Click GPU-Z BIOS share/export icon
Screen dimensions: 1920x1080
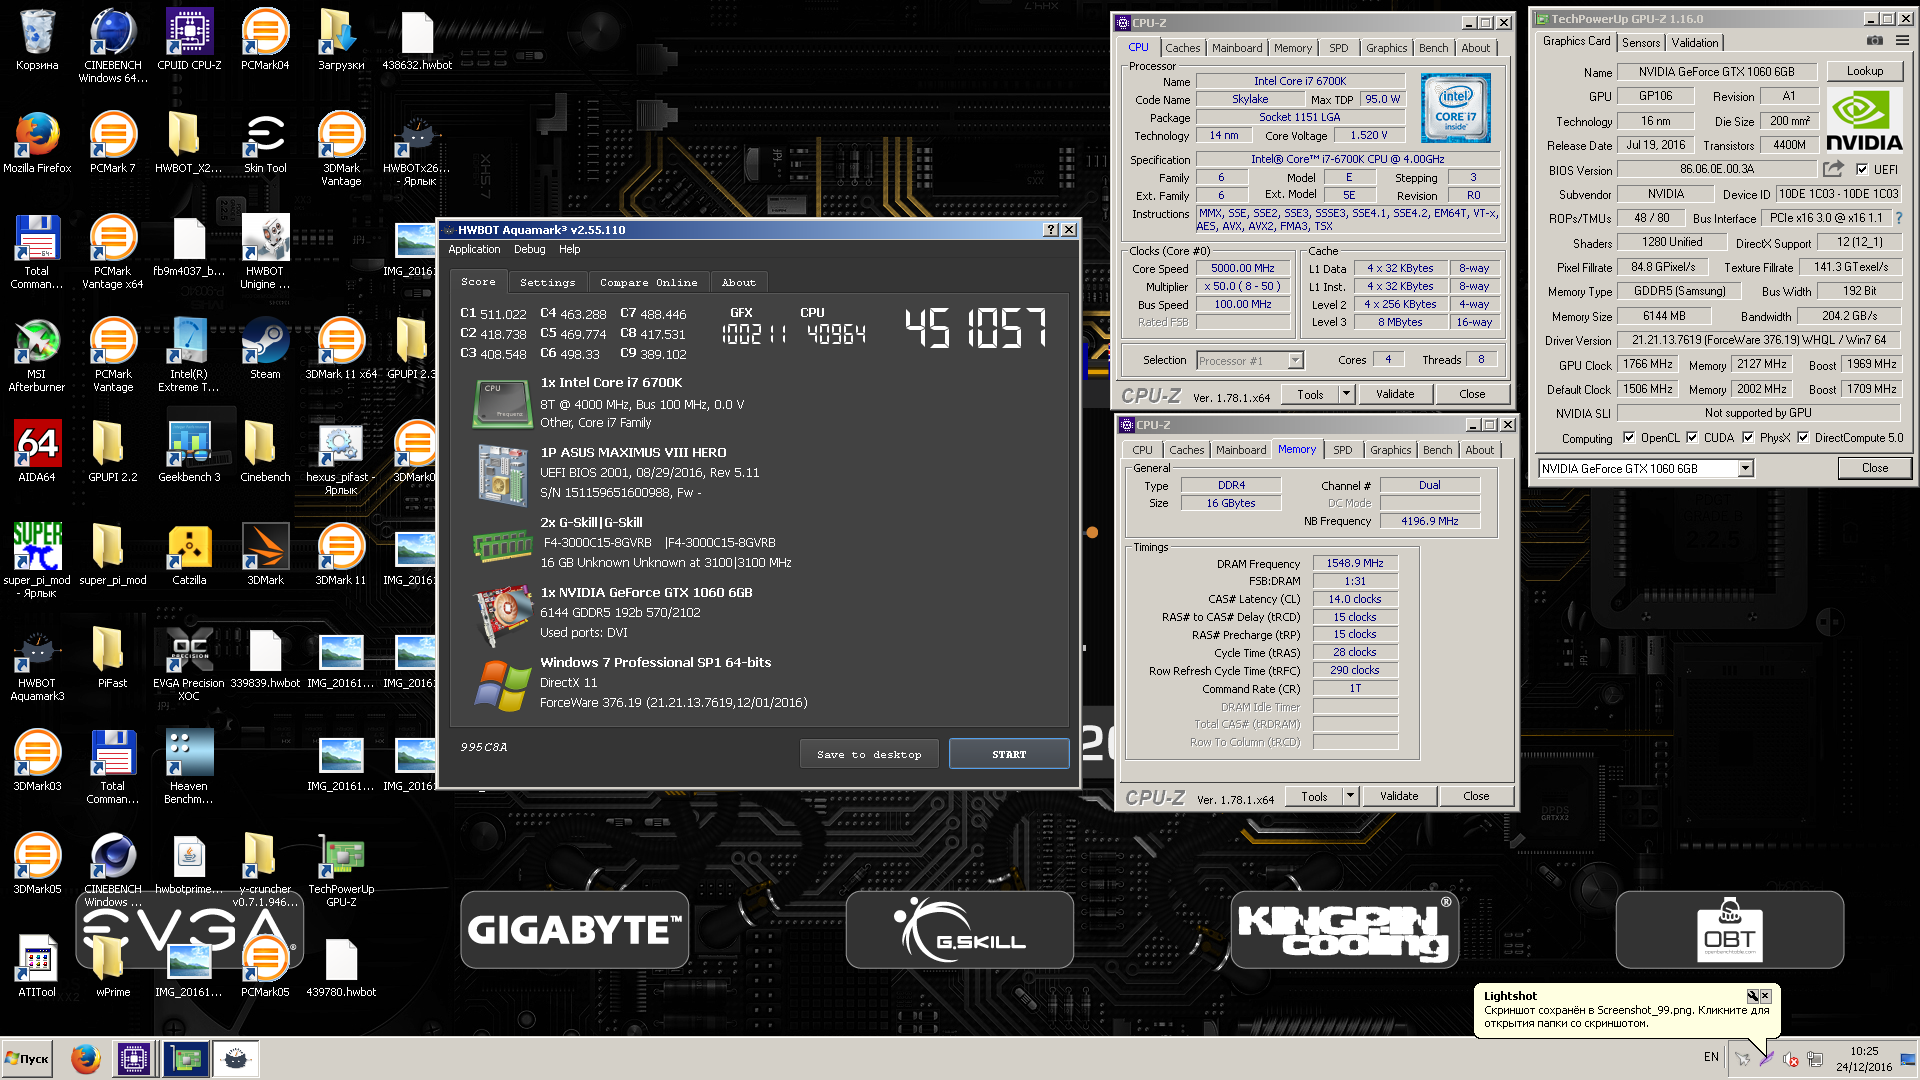(1834, 169)
